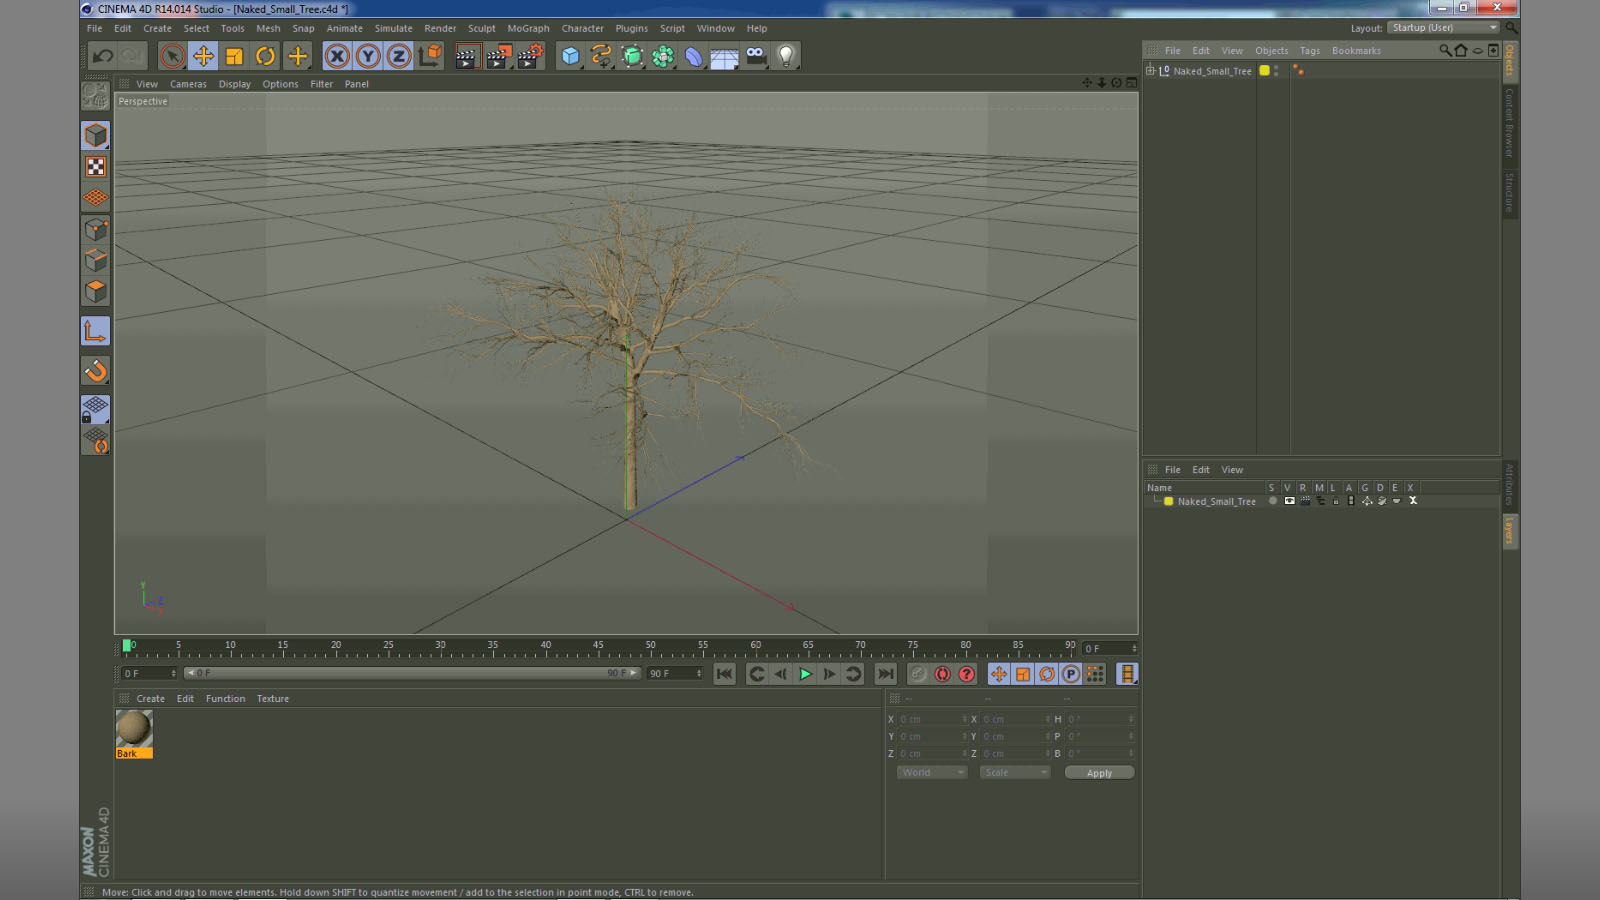Open the material manager Texture menu
1600x900 pixels.
[273, 699]
